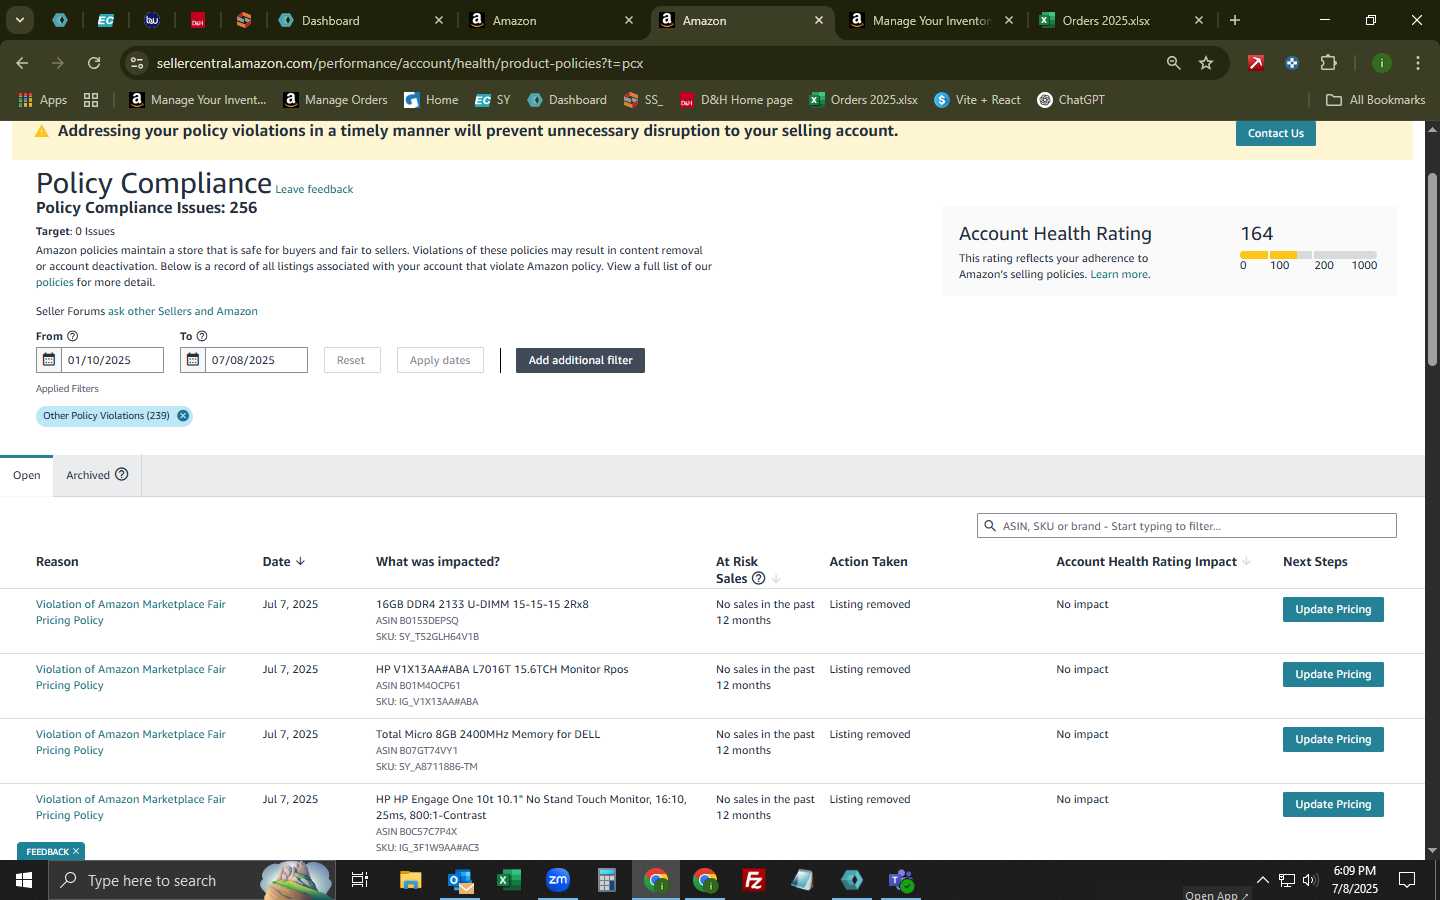This screenshot has width=1440, height=900.
Task: Open the policies link in description
Action: click(55, 282)
